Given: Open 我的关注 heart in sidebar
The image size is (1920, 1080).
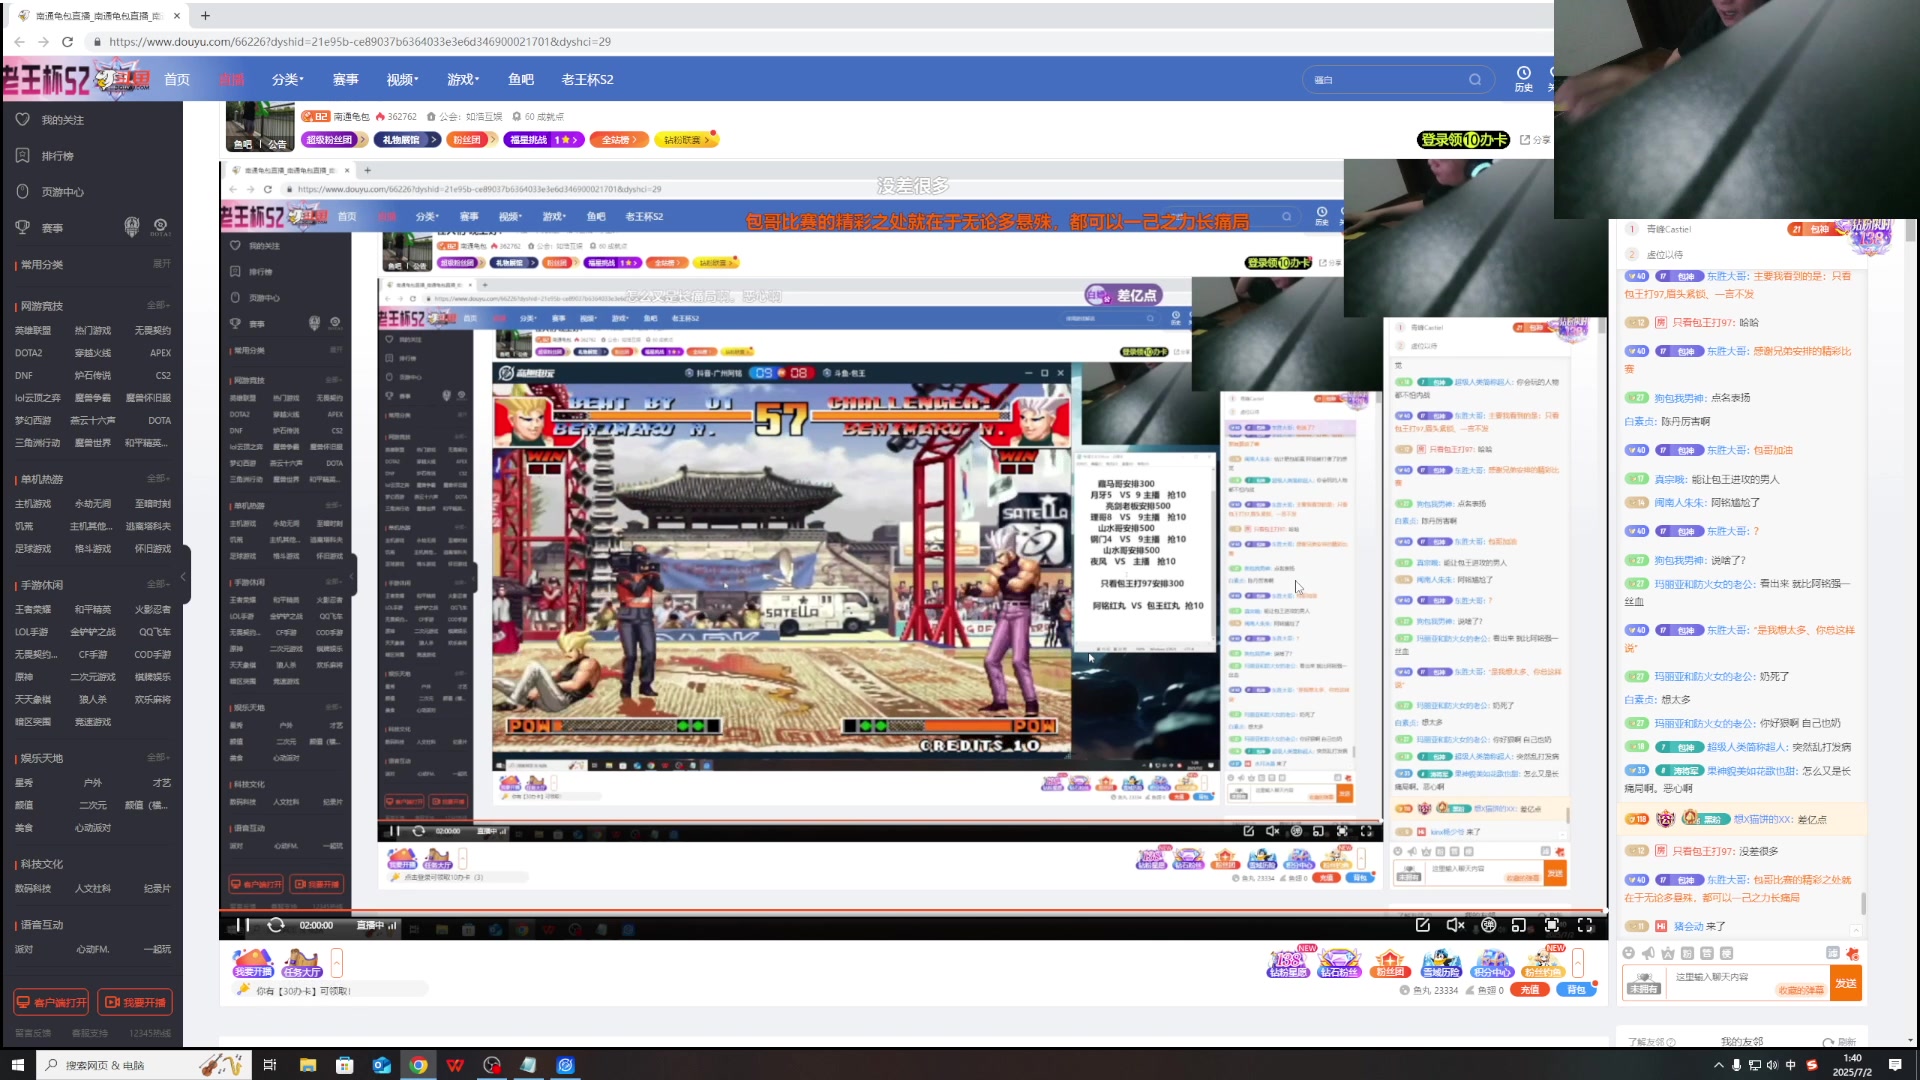Looking at the screenshot, I should 50,120.
